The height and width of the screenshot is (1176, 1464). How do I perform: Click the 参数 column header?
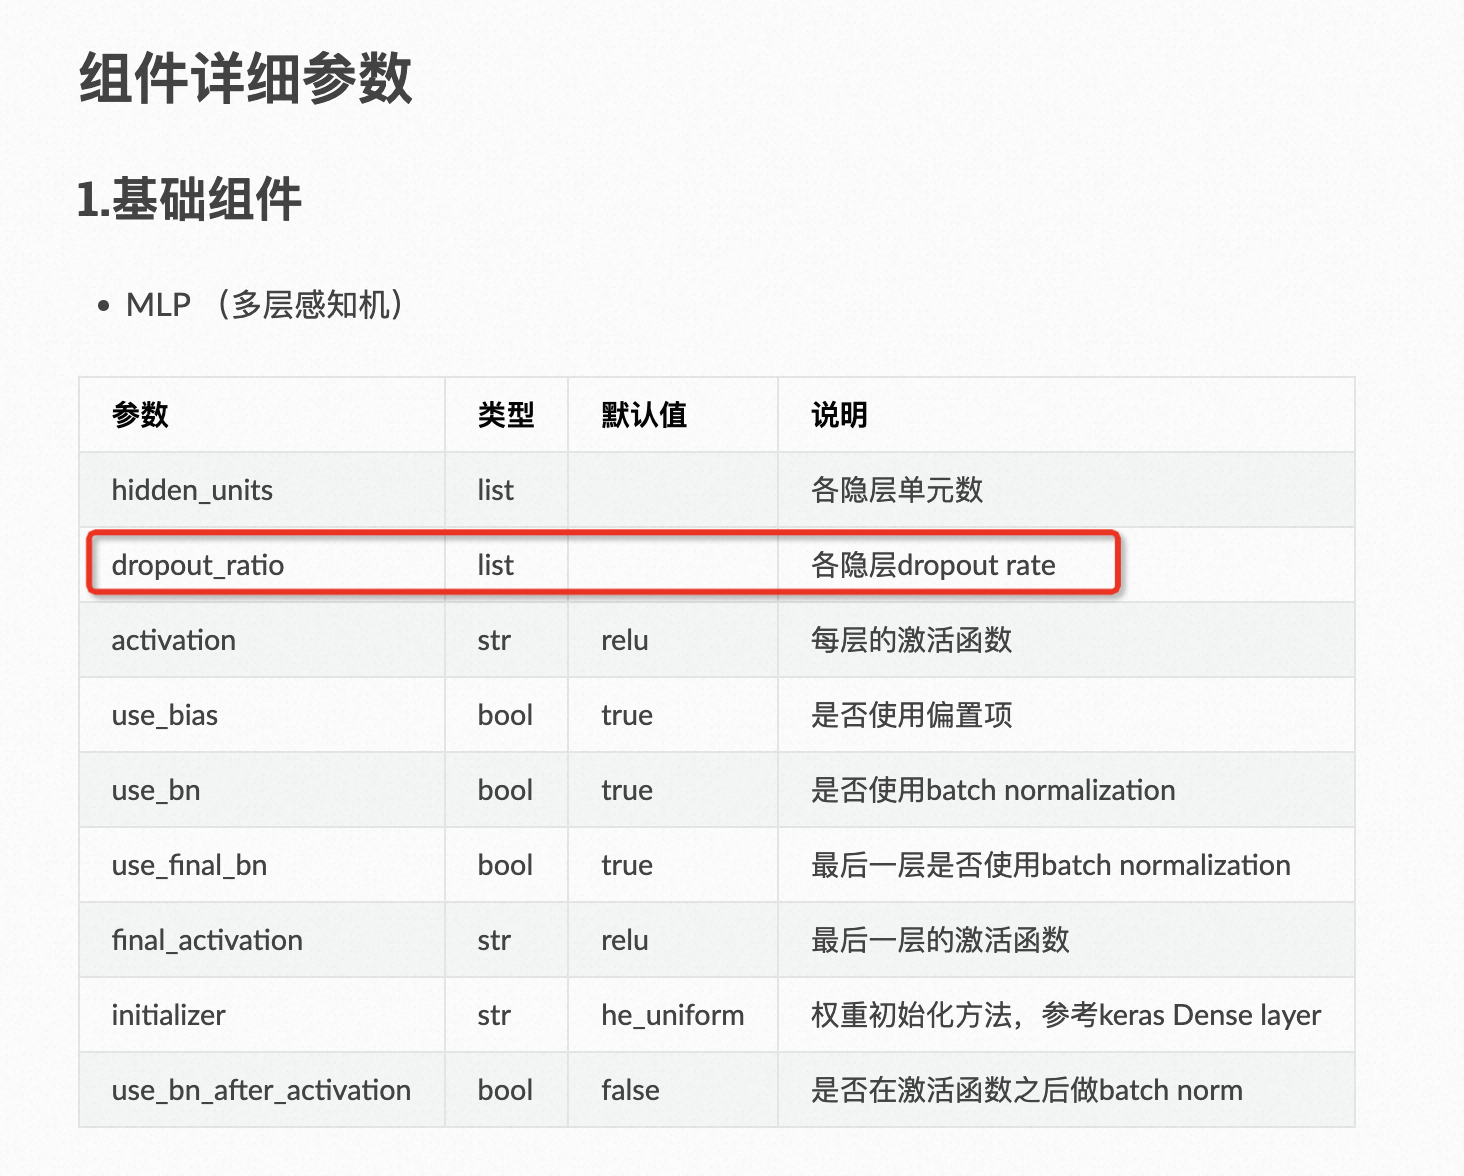click(x=140, y=415)
